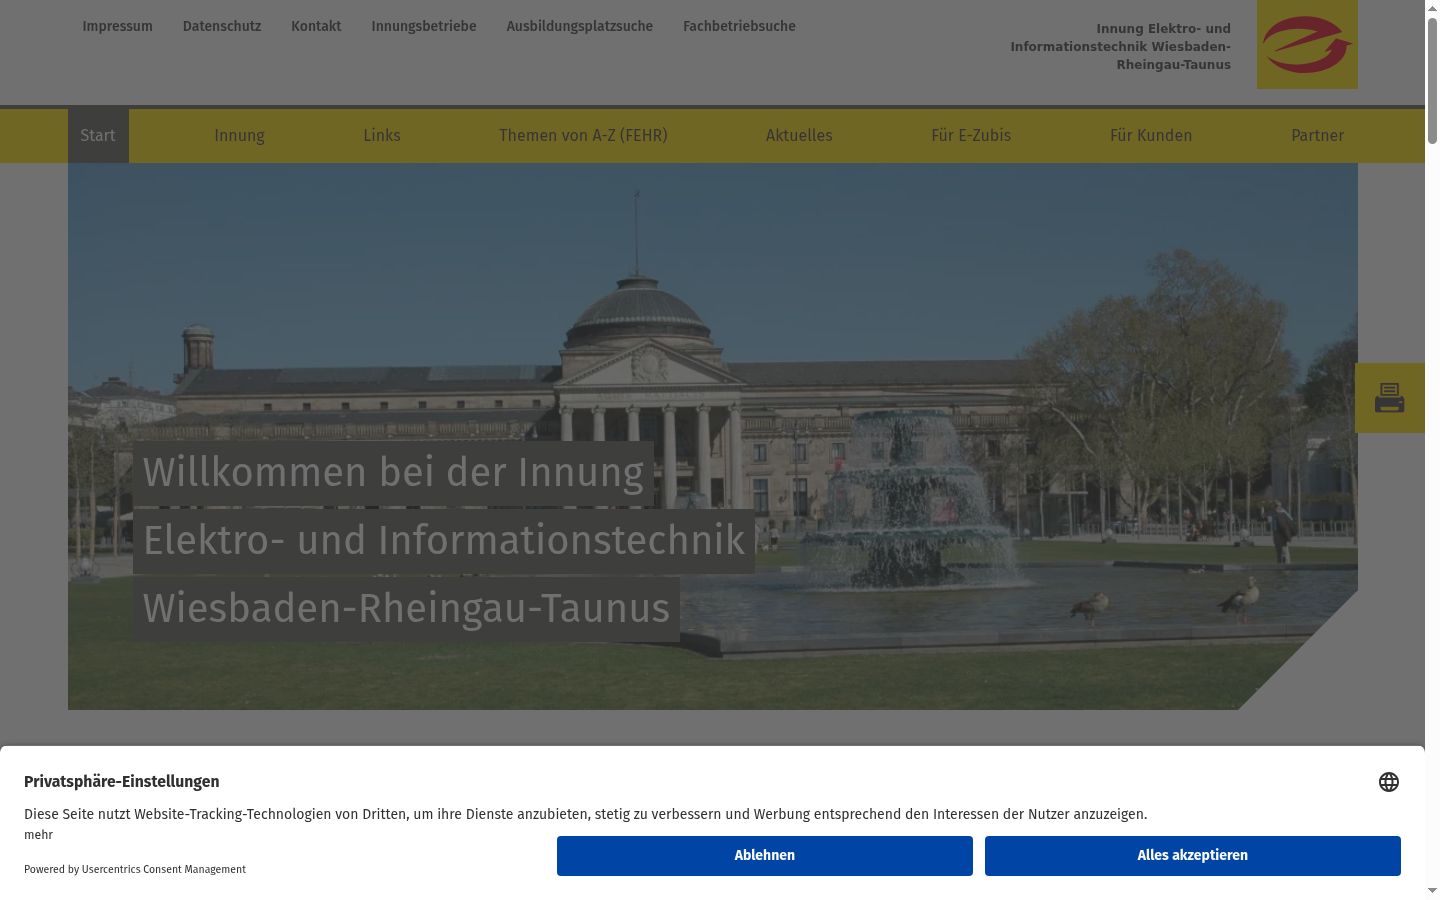Open Themen von A-Z (FEHR) menu

point(583,136)
